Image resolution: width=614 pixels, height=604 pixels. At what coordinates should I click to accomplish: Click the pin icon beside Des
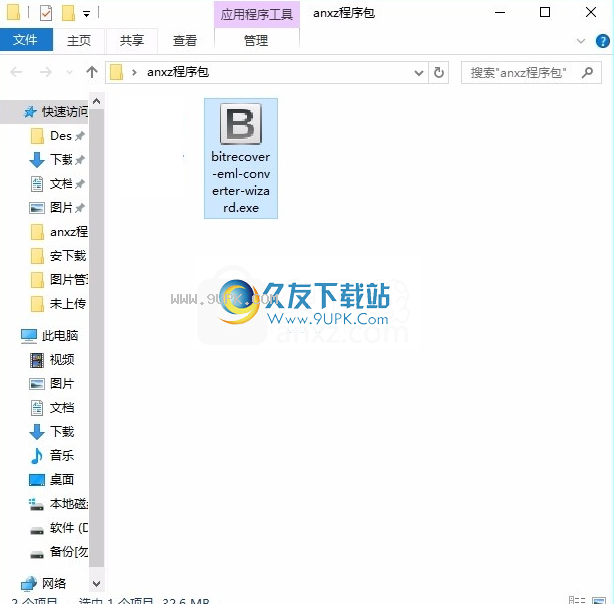point(80,136)
